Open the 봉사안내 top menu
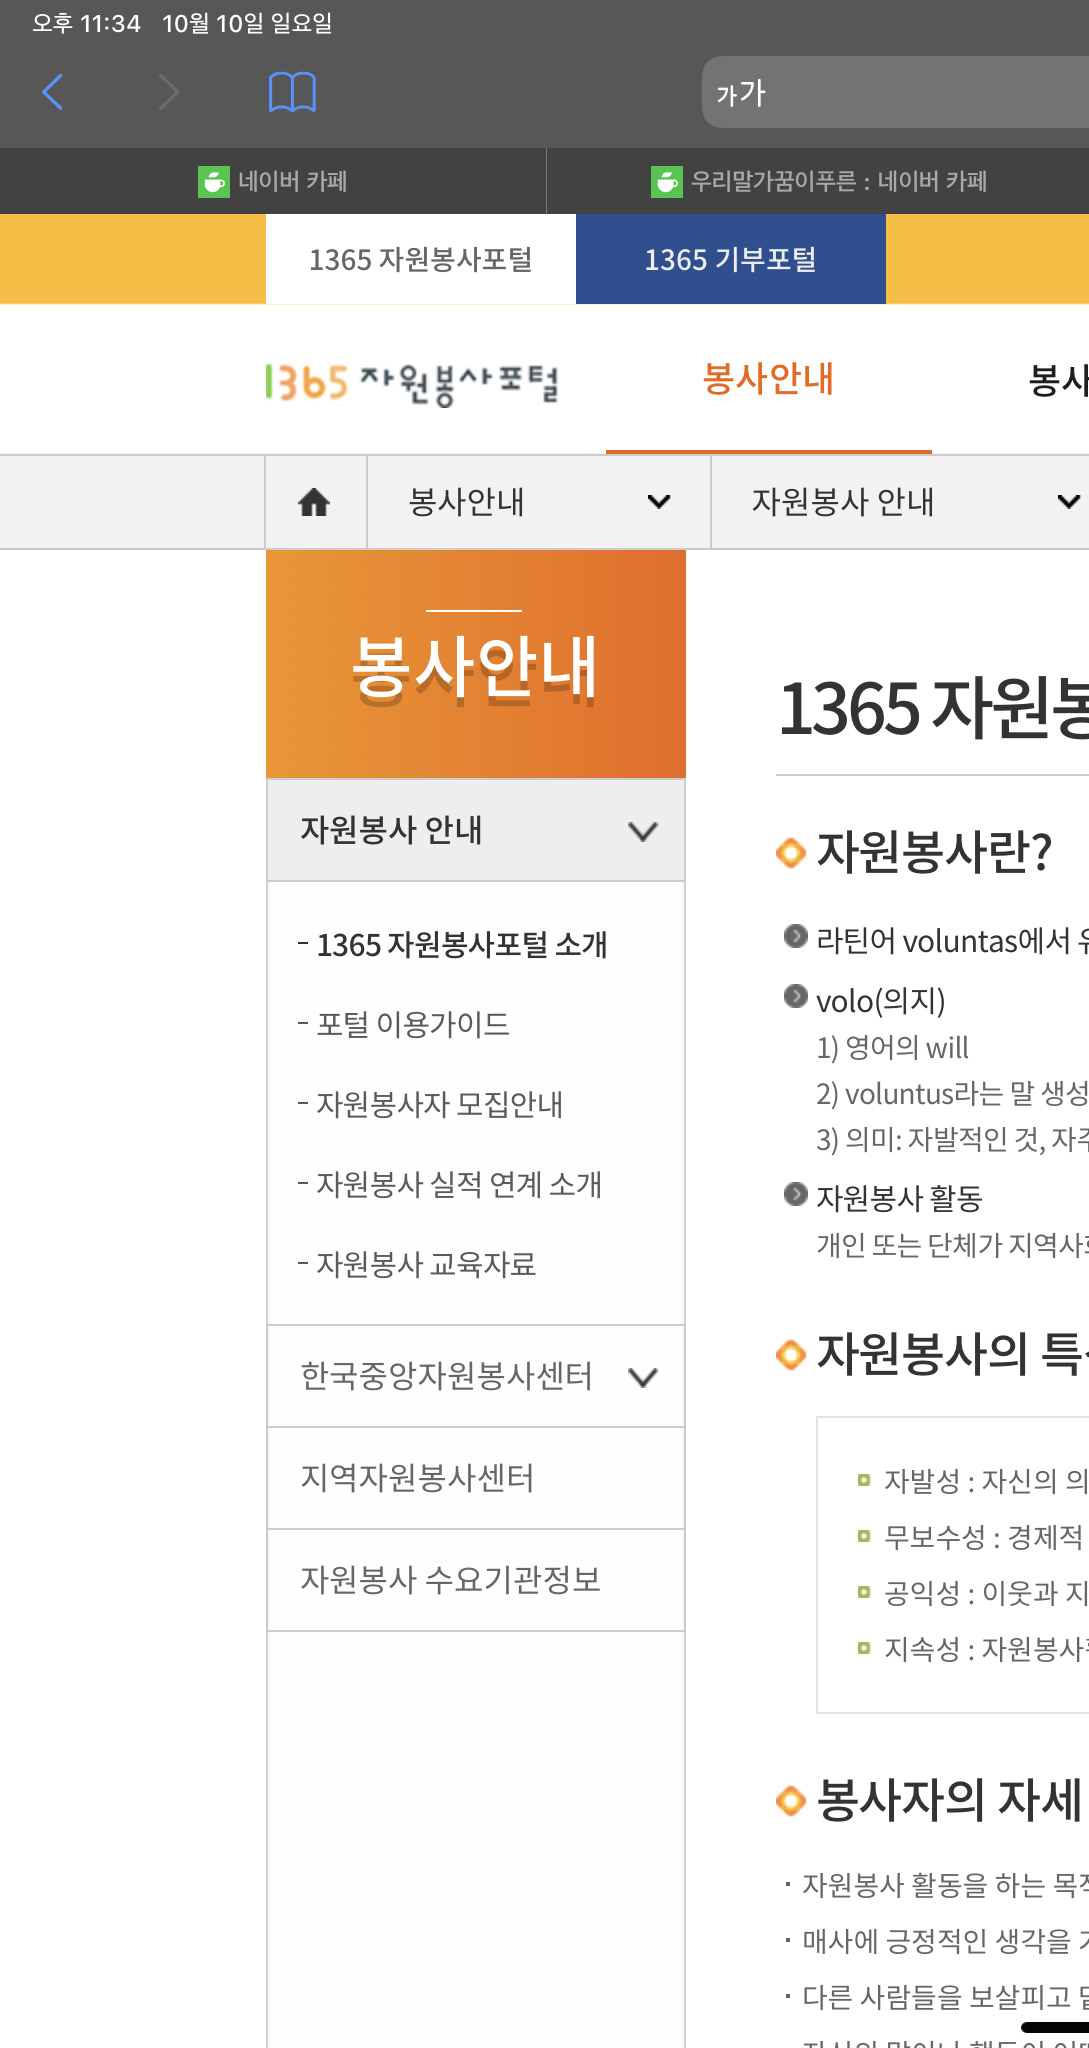Screen dimensions: 1089x2048 click(768, 380)
